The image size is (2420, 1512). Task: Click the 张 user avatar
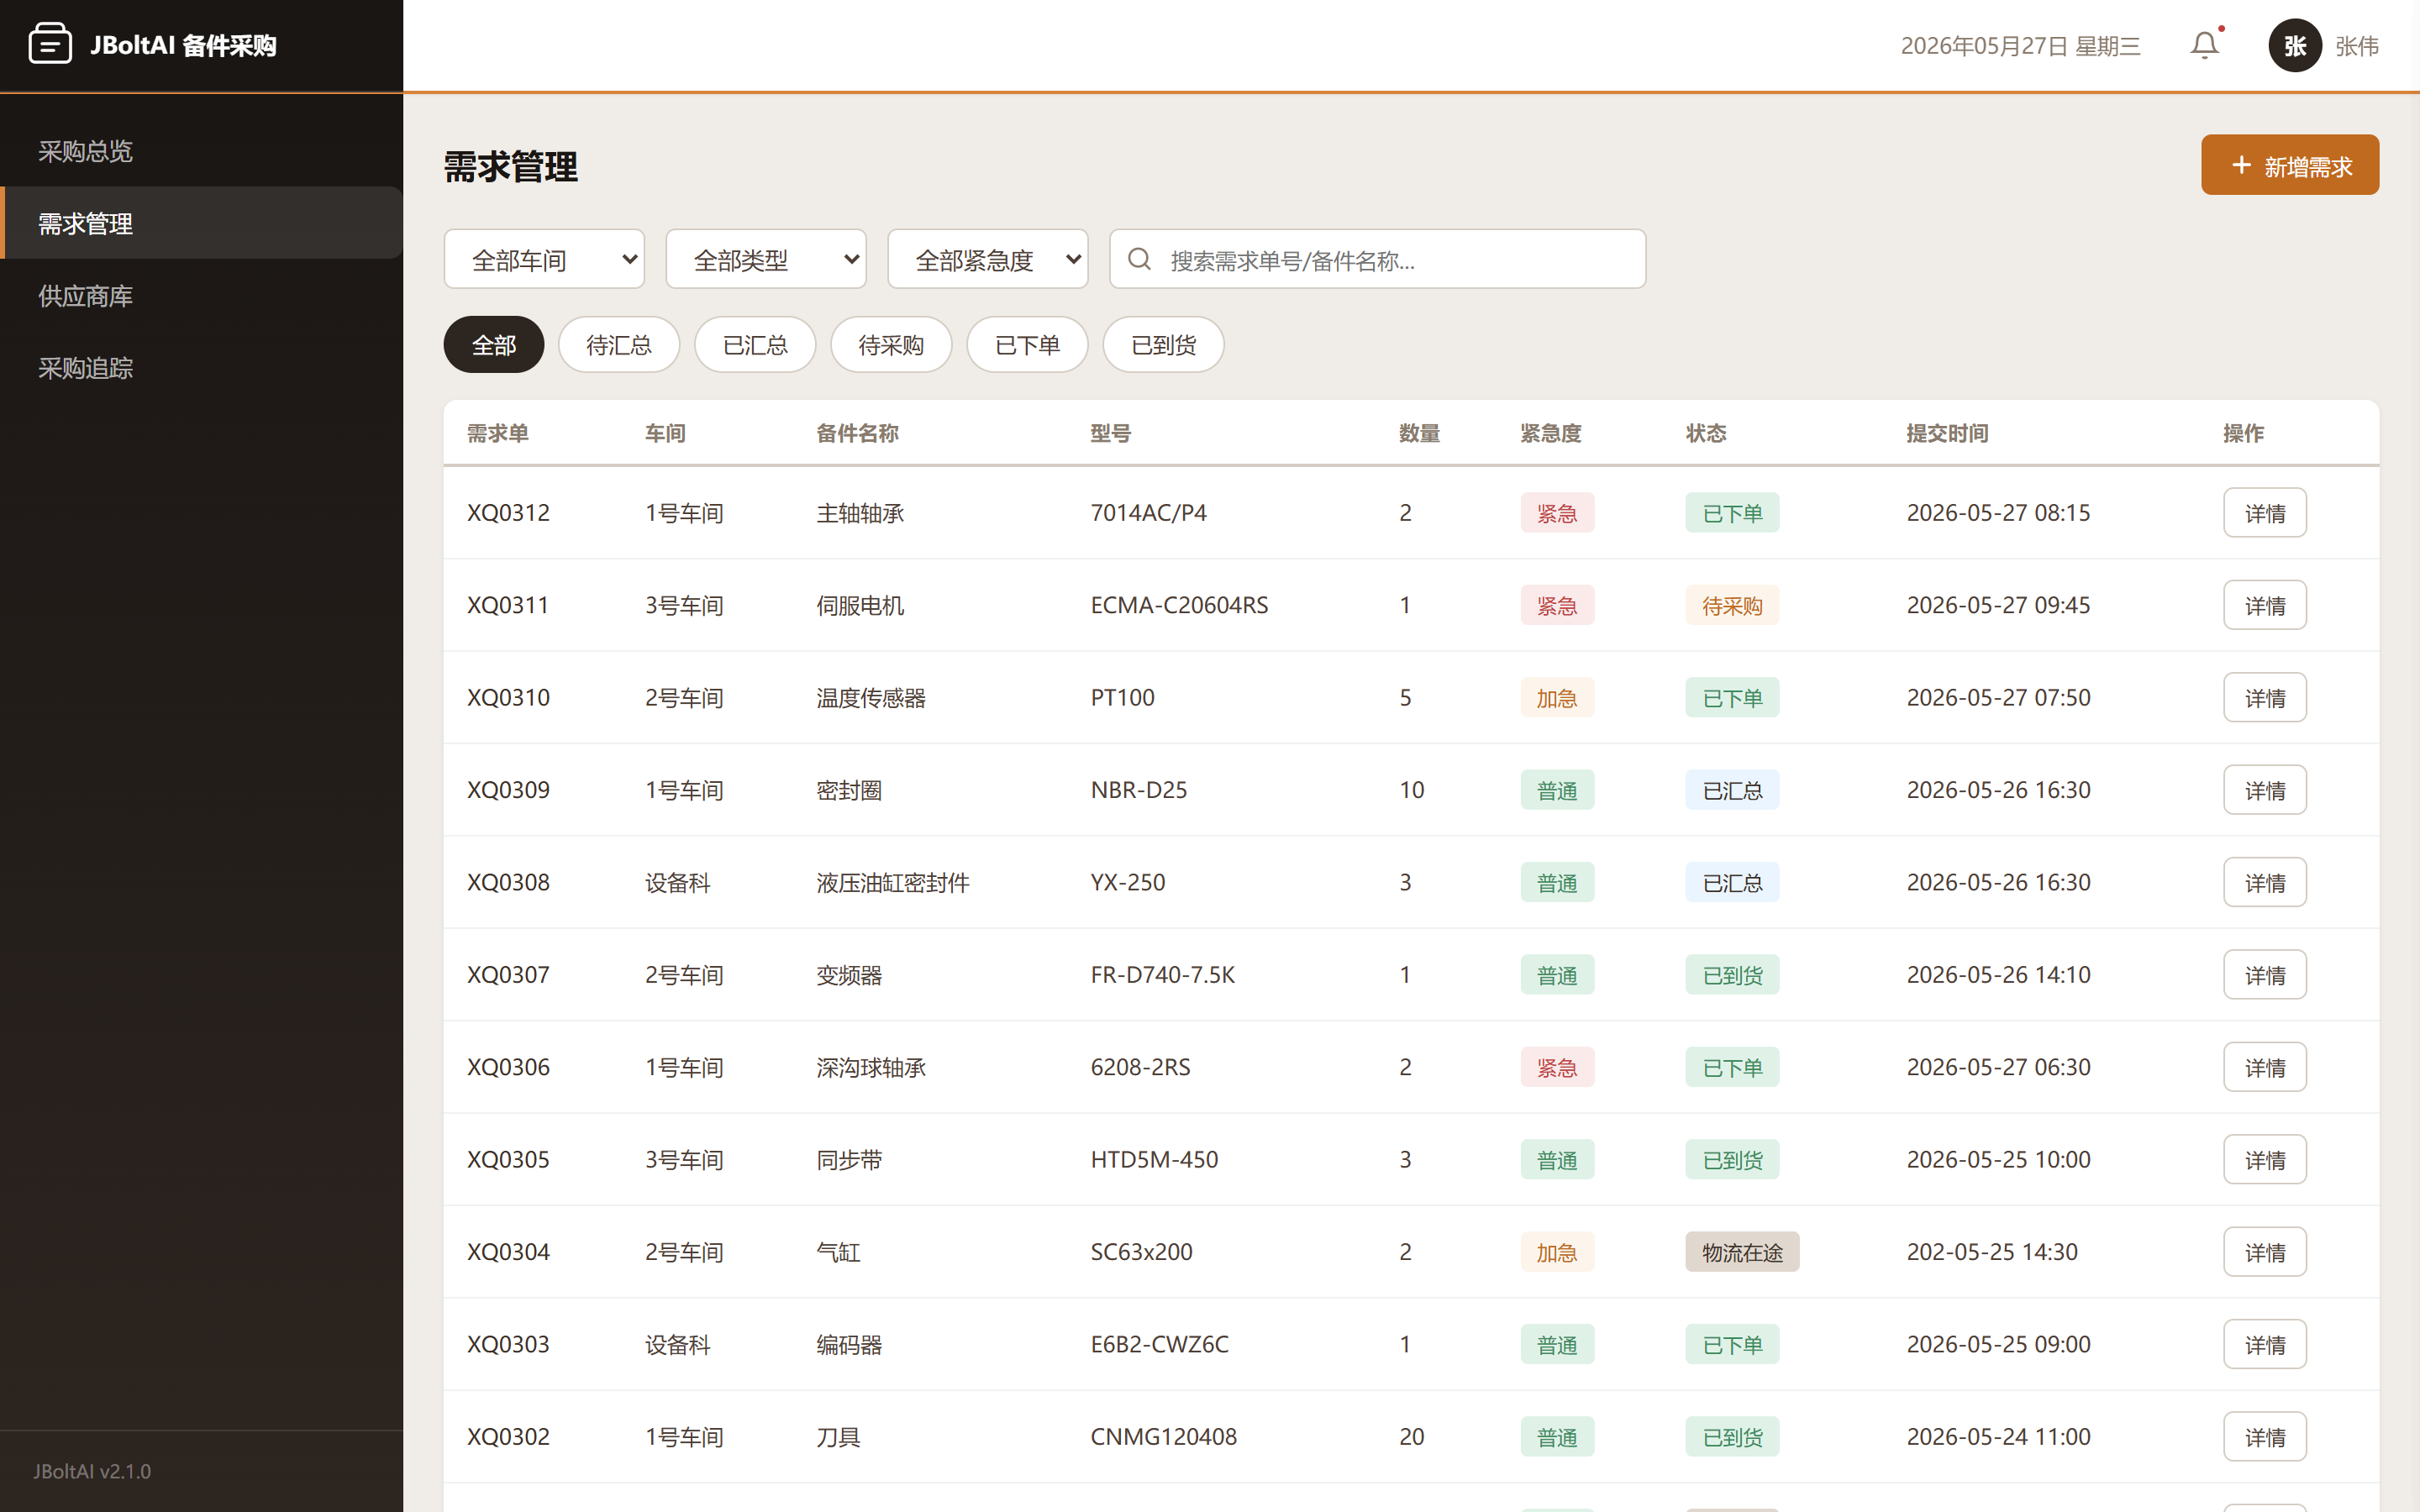[x=2295, y=46]
